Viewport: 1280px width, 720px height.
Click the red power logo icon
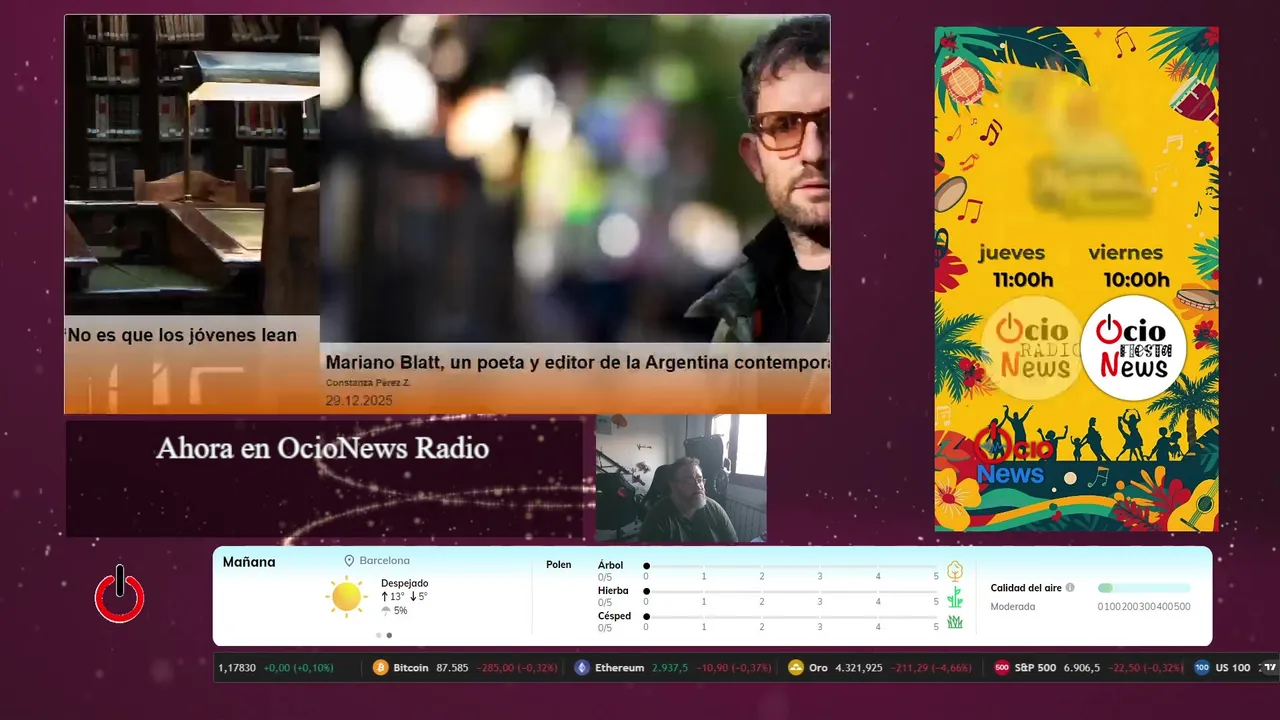[x=120, y=594]
